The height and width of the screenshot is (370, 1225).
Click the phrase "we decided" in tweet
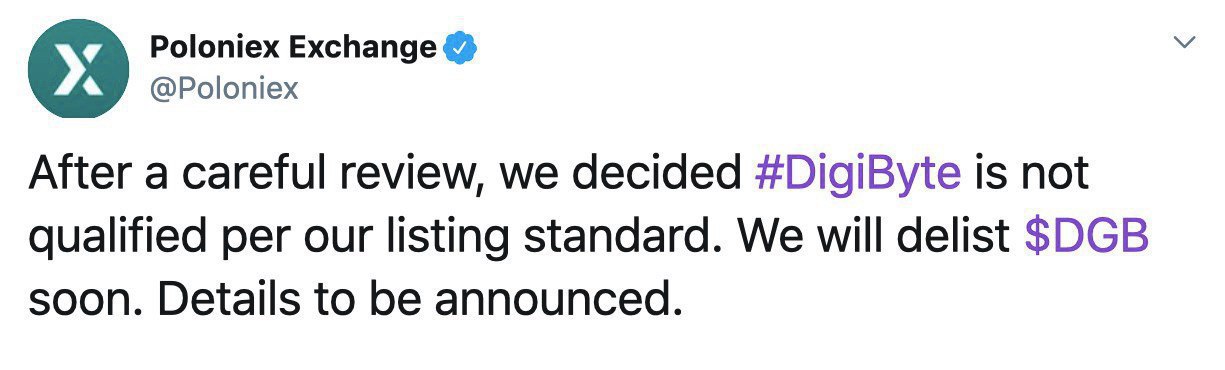tap(617, 174)
